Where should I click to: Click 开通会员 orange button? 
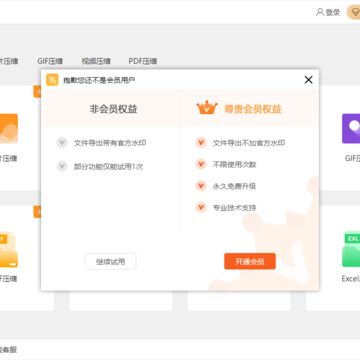250,261
